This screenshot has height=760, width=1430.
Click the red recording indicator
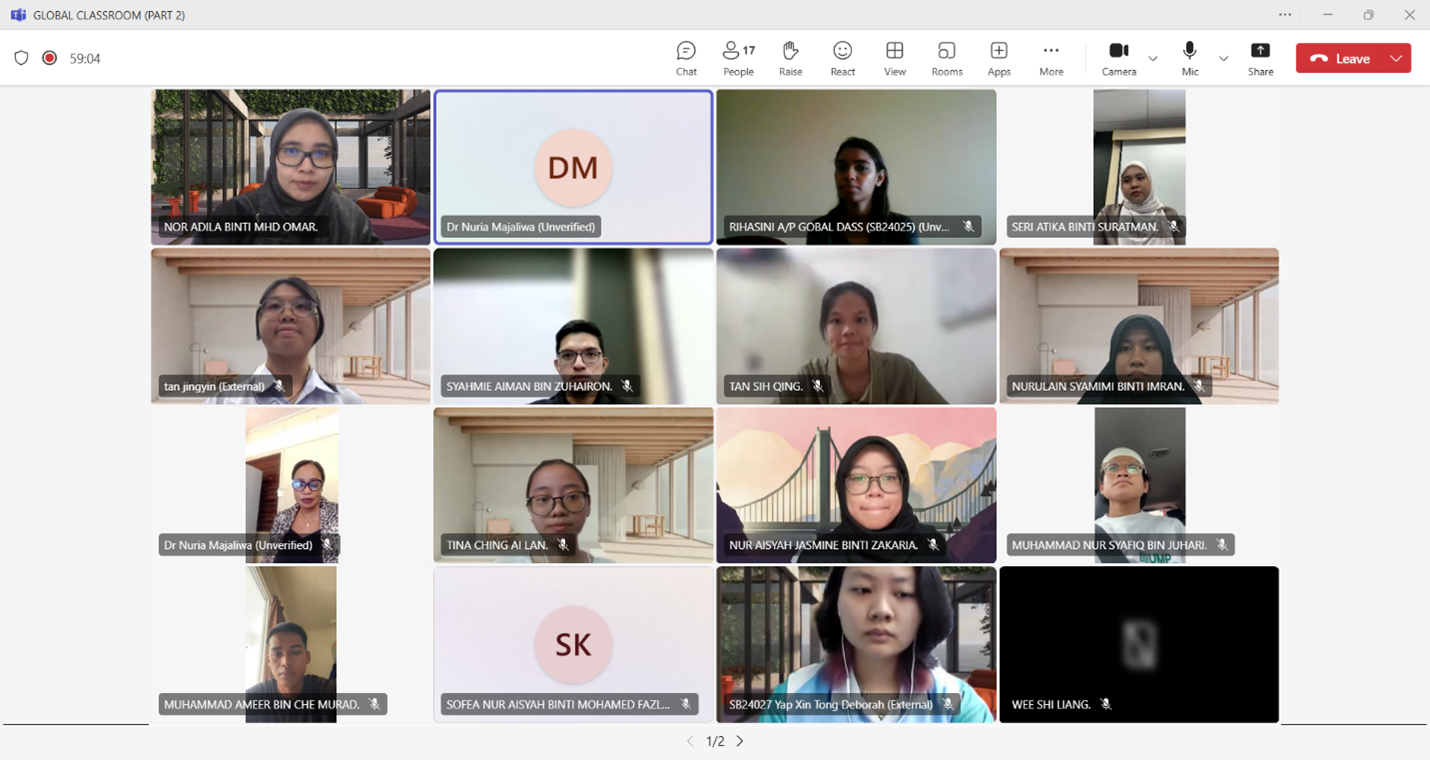tap(49, 58)
